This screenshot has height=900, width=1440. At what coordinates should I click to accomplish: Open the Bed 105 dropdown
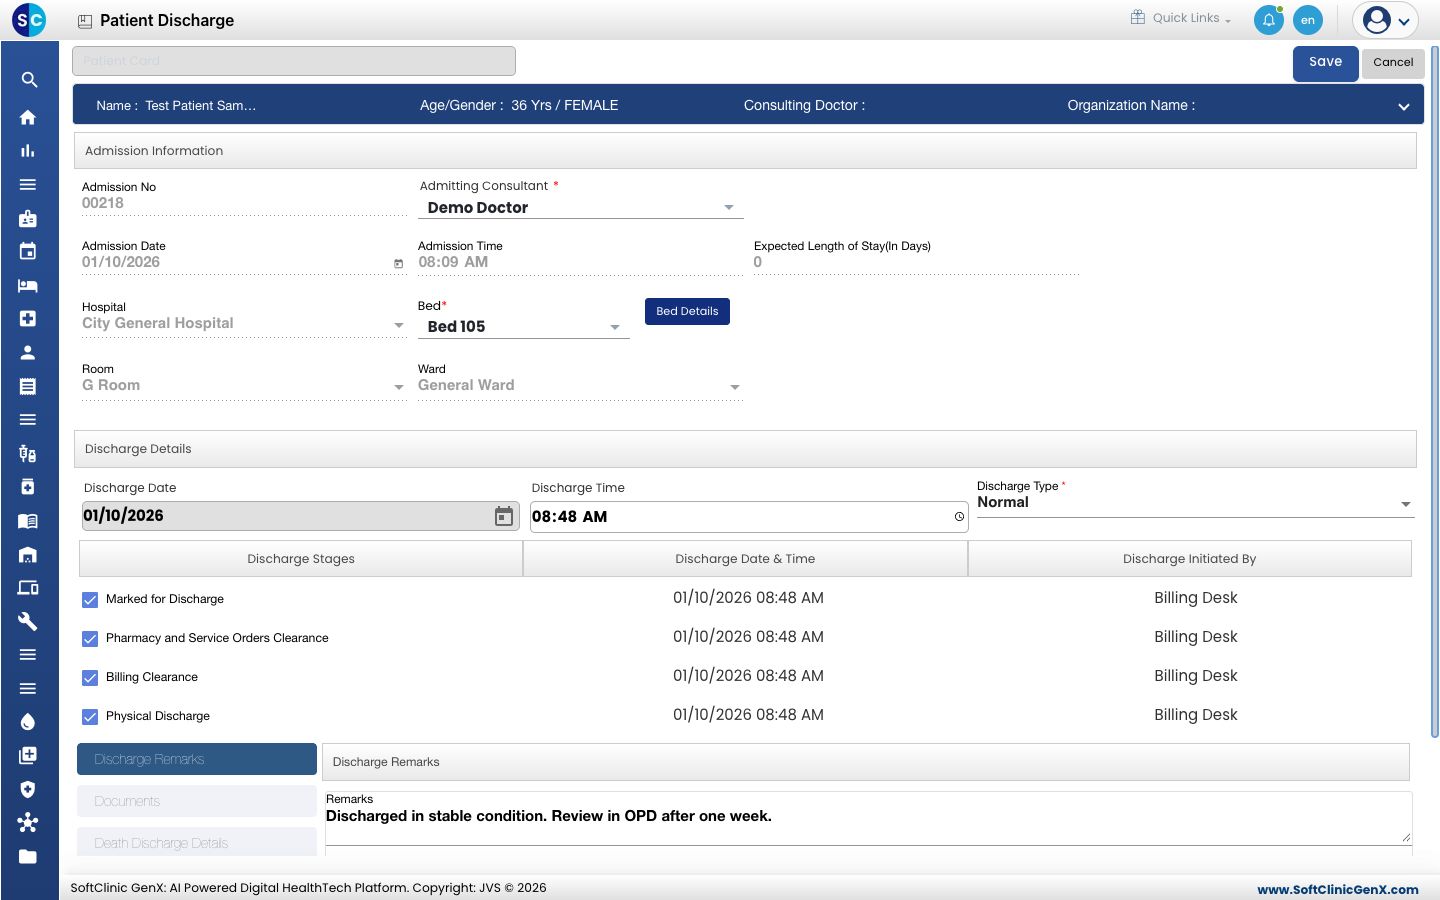523,327
